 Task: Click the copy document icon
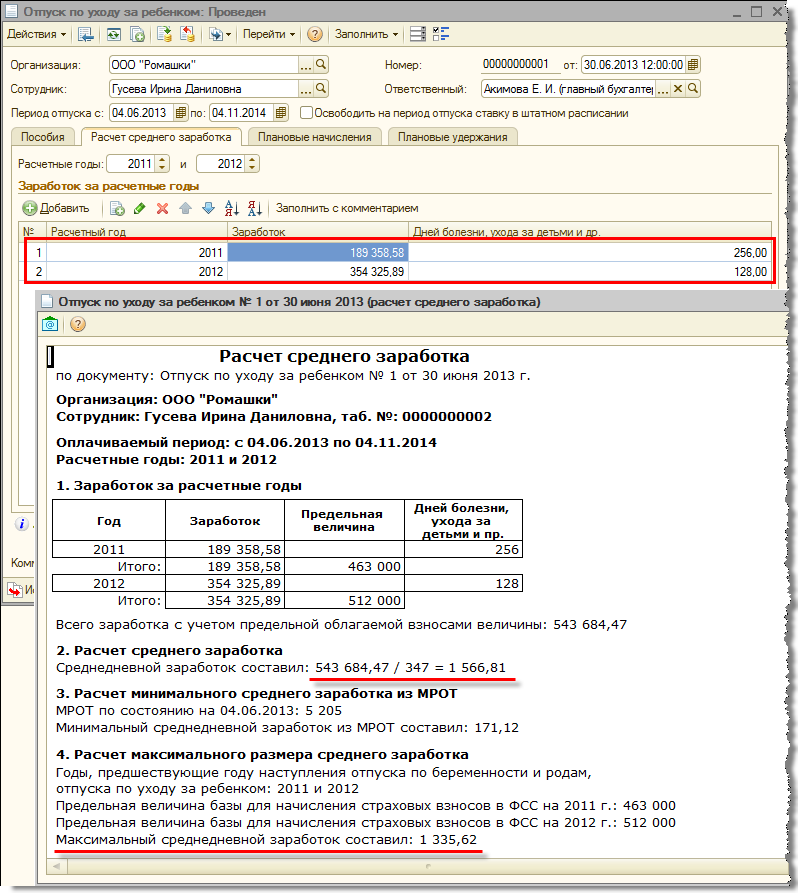coord(137,34)
